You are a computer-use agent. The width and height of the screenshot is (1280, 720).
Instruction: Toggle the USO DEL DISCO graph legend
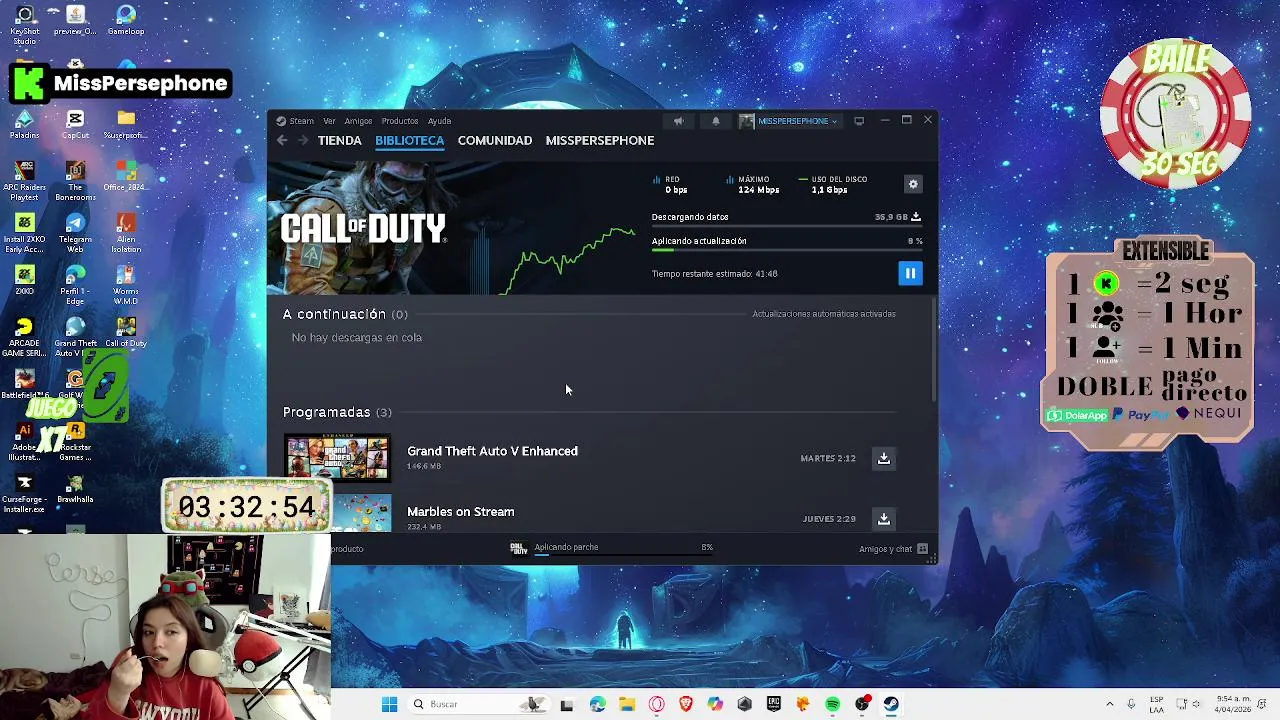pos(833,184)
